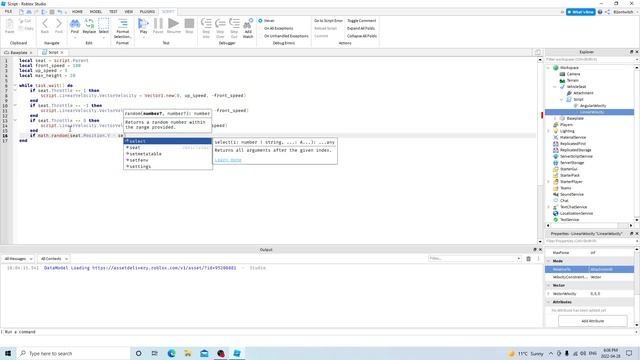
Task: Collapse the while loop code fold
Action: (x=15, y=85)
